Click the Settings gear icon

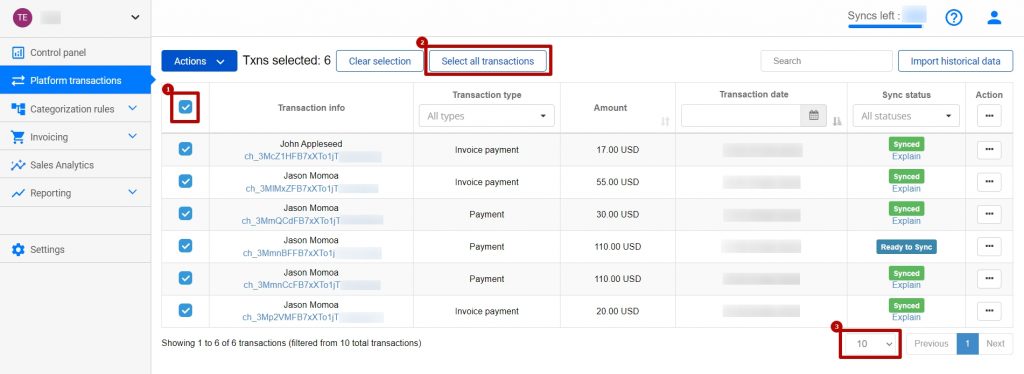(18, 249)
